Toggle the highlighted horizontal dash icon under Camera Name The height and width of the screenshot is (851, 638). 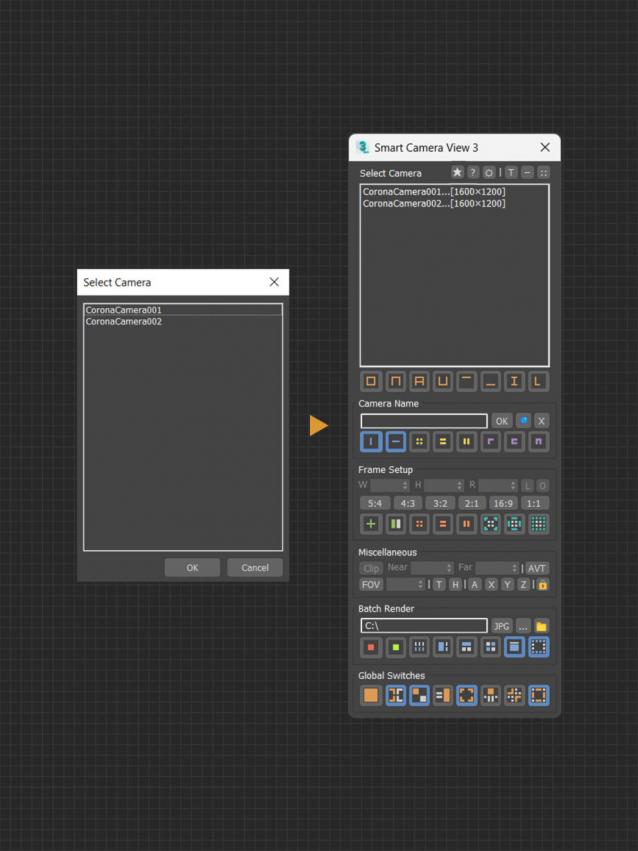tap(395, 441)
